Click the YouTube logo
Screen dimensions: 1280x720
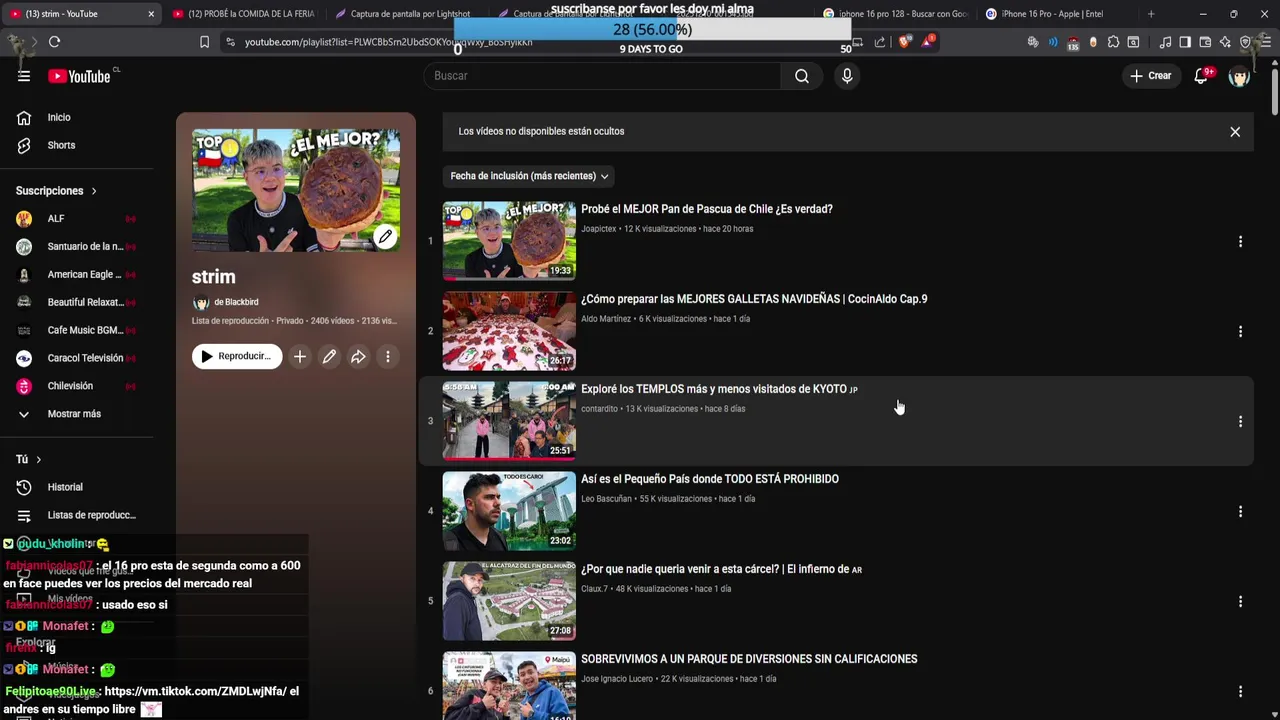(79, 76)
